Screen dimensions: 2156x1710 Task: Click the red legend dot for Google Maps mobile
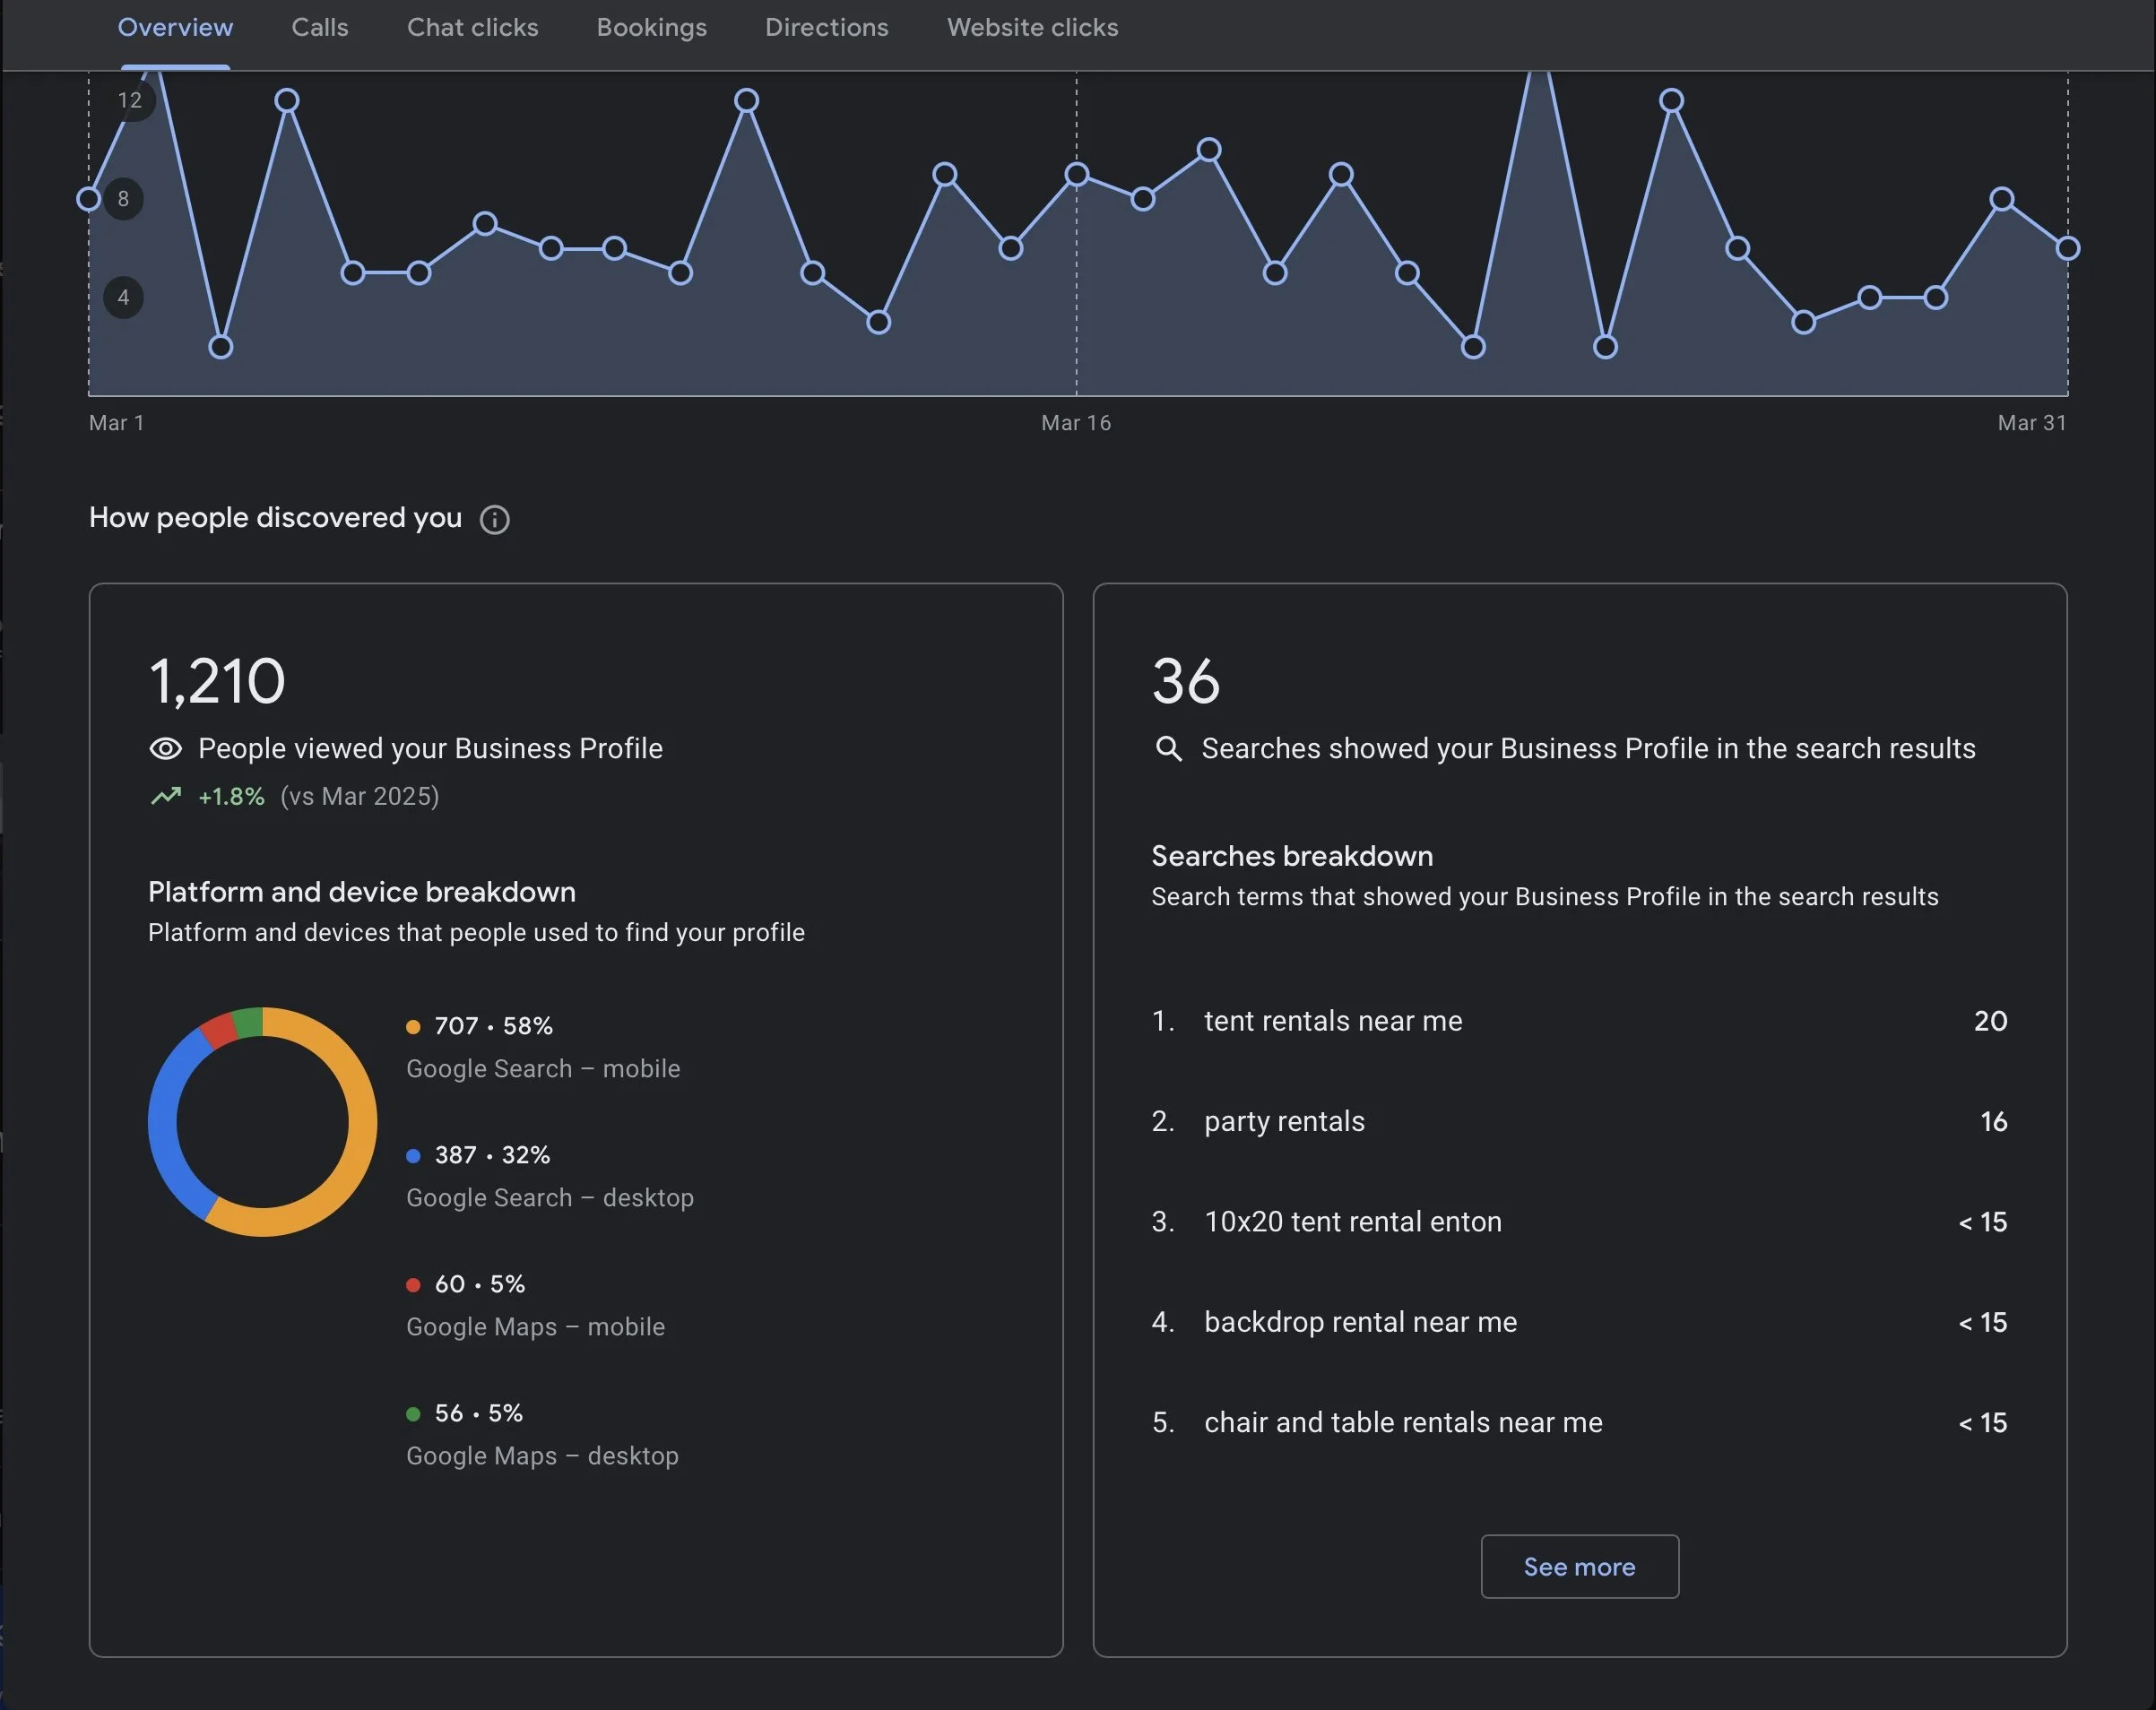coord(413,1285)
